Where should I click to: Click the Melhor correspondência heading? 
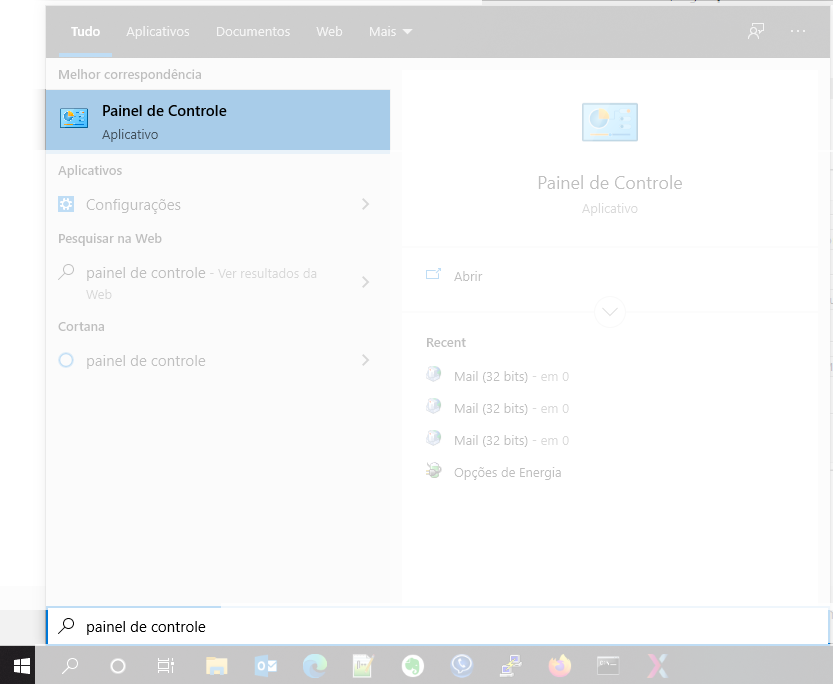(130, 74)
